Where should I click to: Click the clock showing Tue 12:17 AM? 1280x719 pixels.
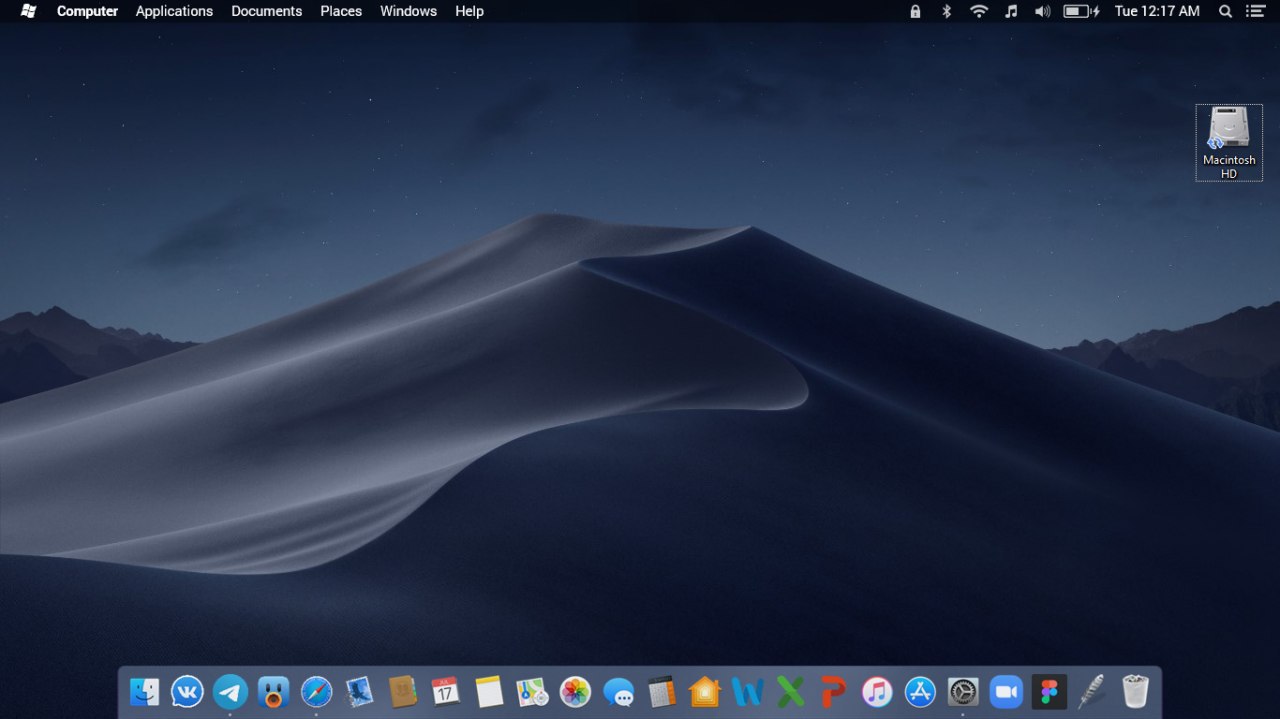[1157, 11]
